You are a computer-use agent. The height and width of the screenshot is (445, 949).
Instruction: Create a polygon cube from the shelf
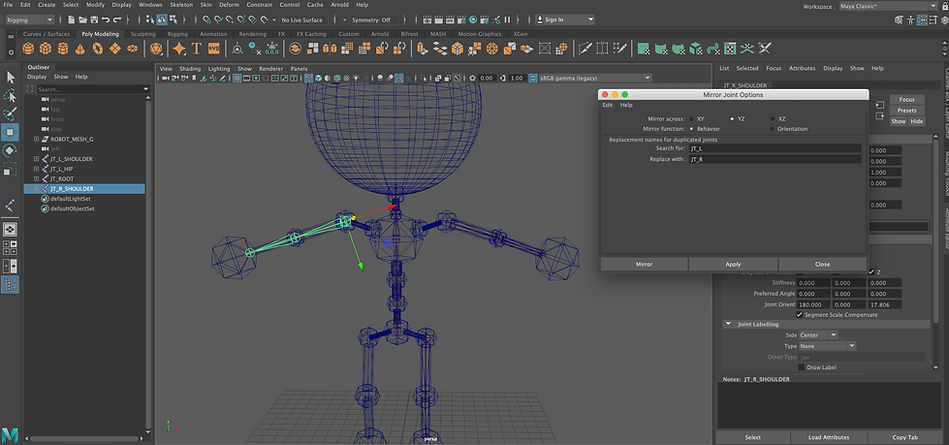(x=45, y=48)
